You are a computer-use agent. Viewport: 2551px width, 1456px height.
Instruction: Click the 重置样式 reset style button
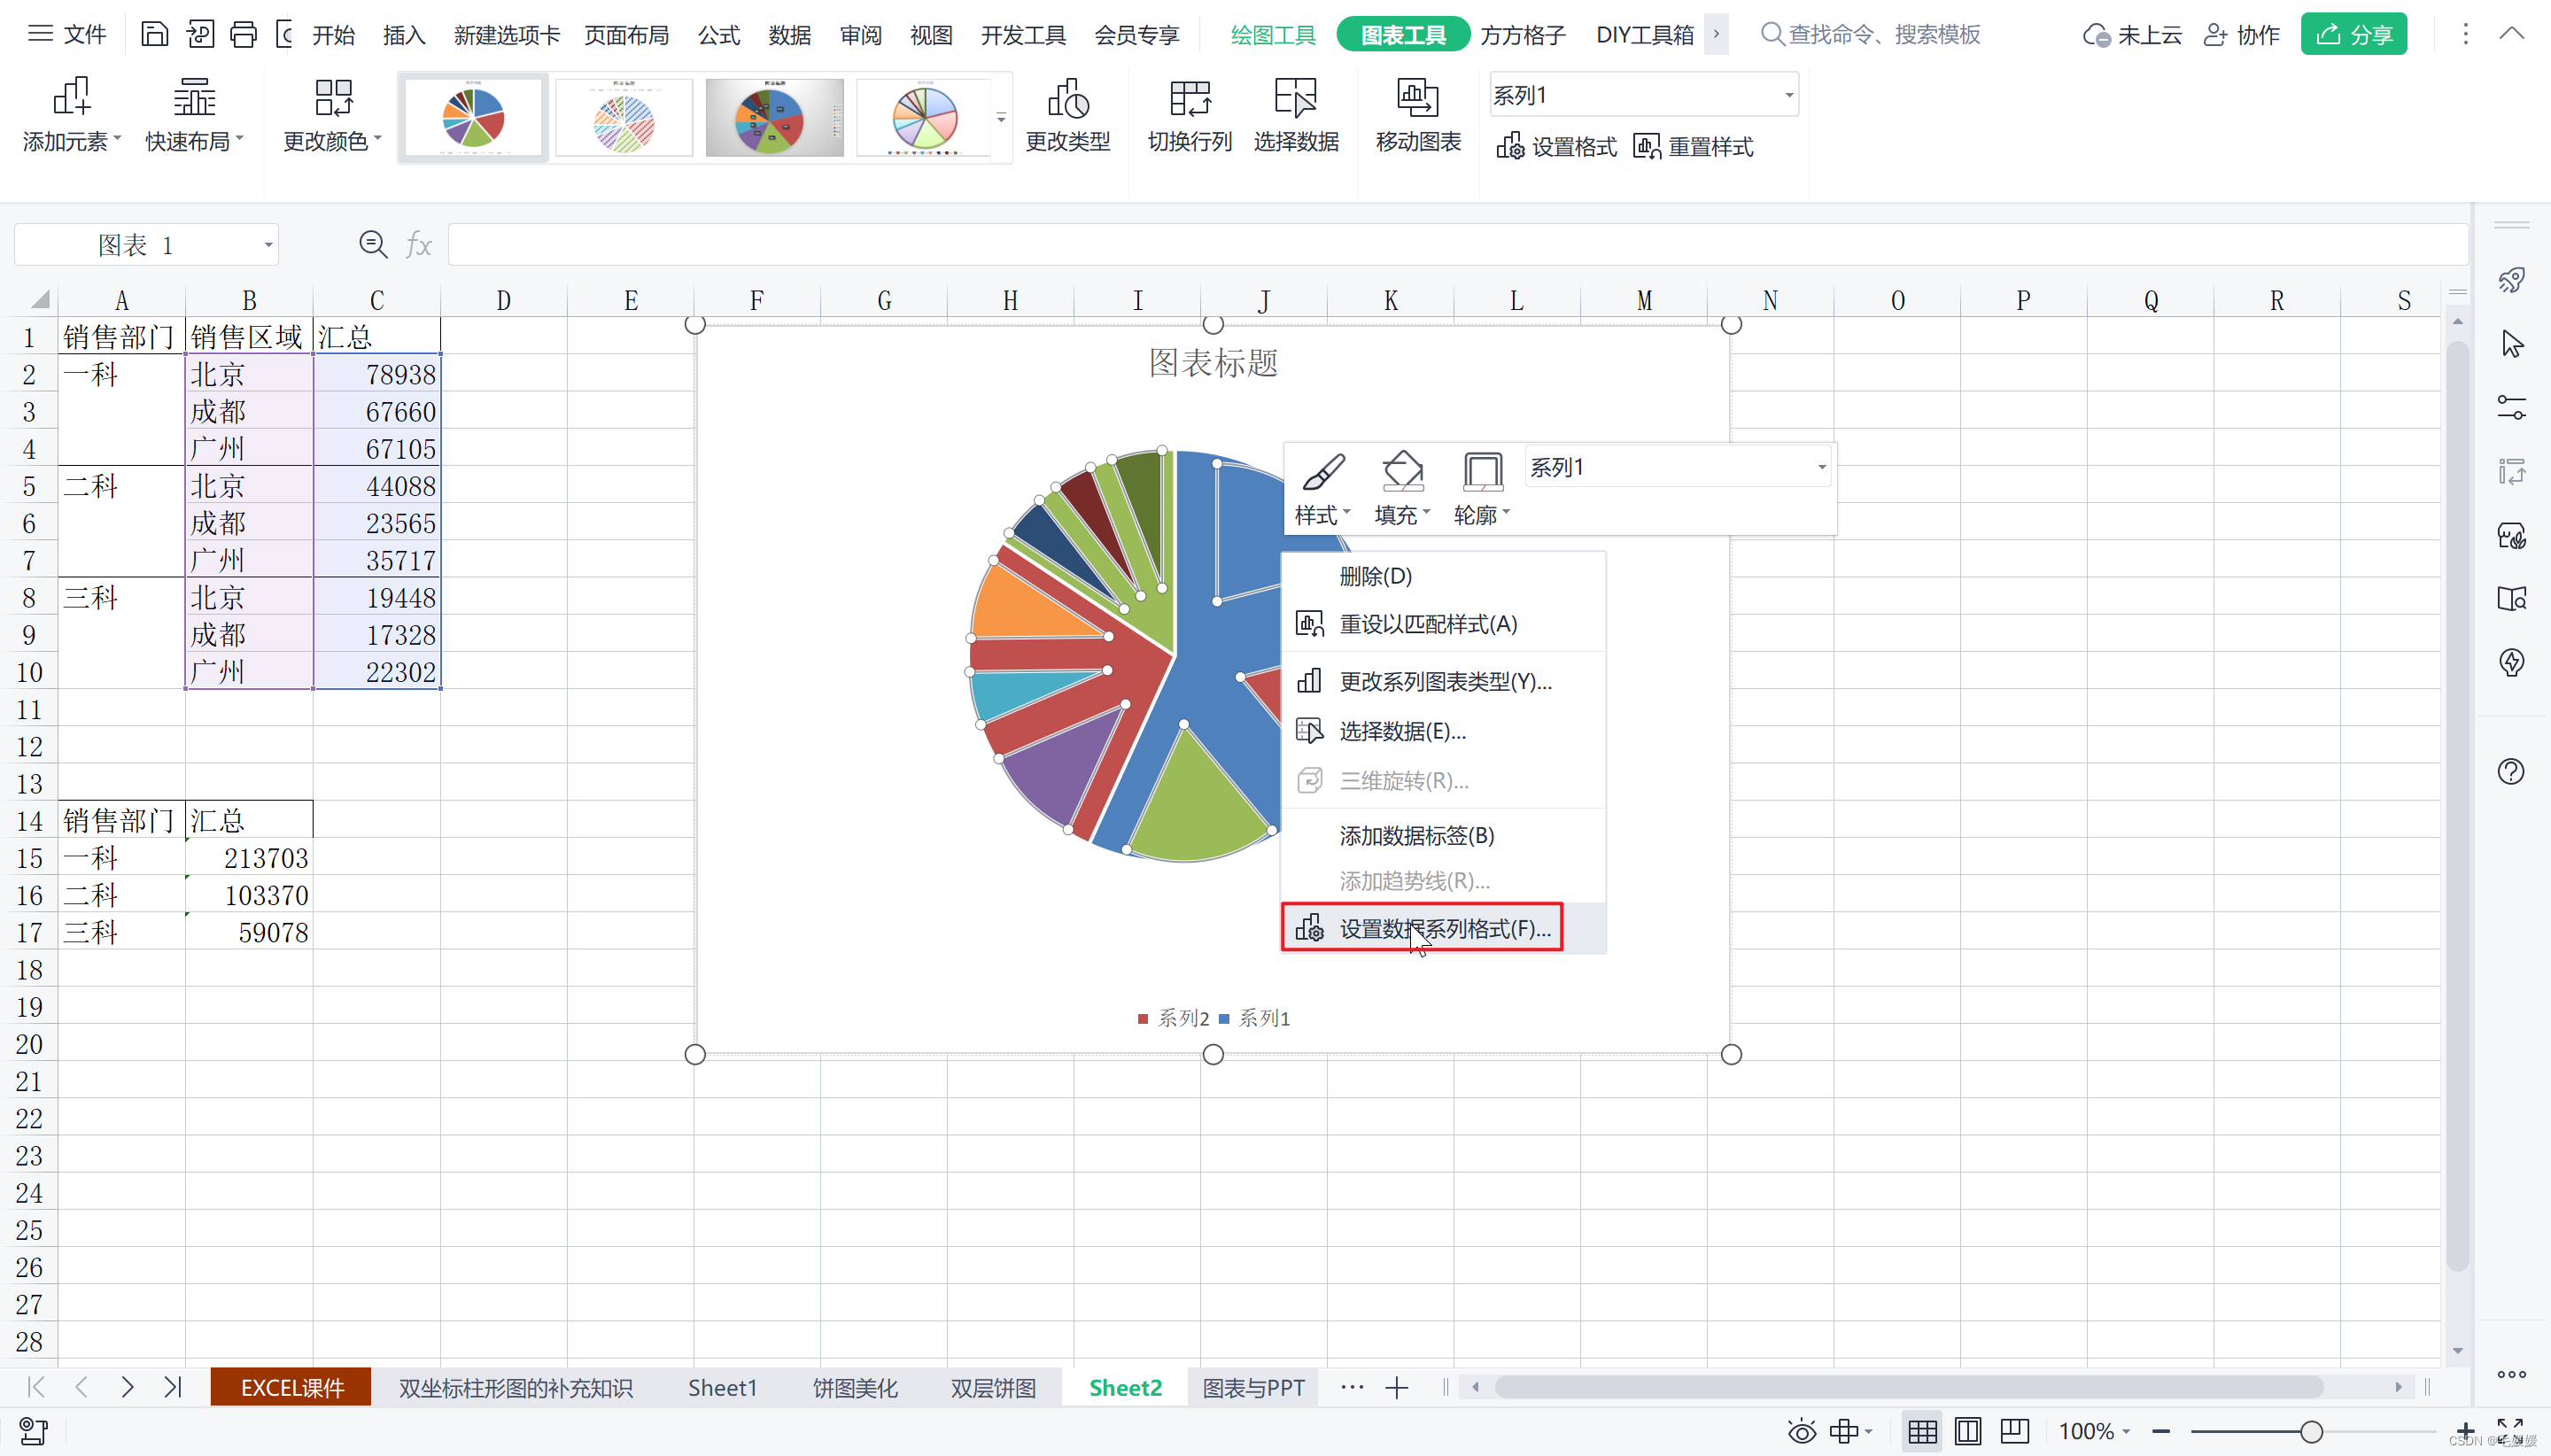(x=1693, y=147)
